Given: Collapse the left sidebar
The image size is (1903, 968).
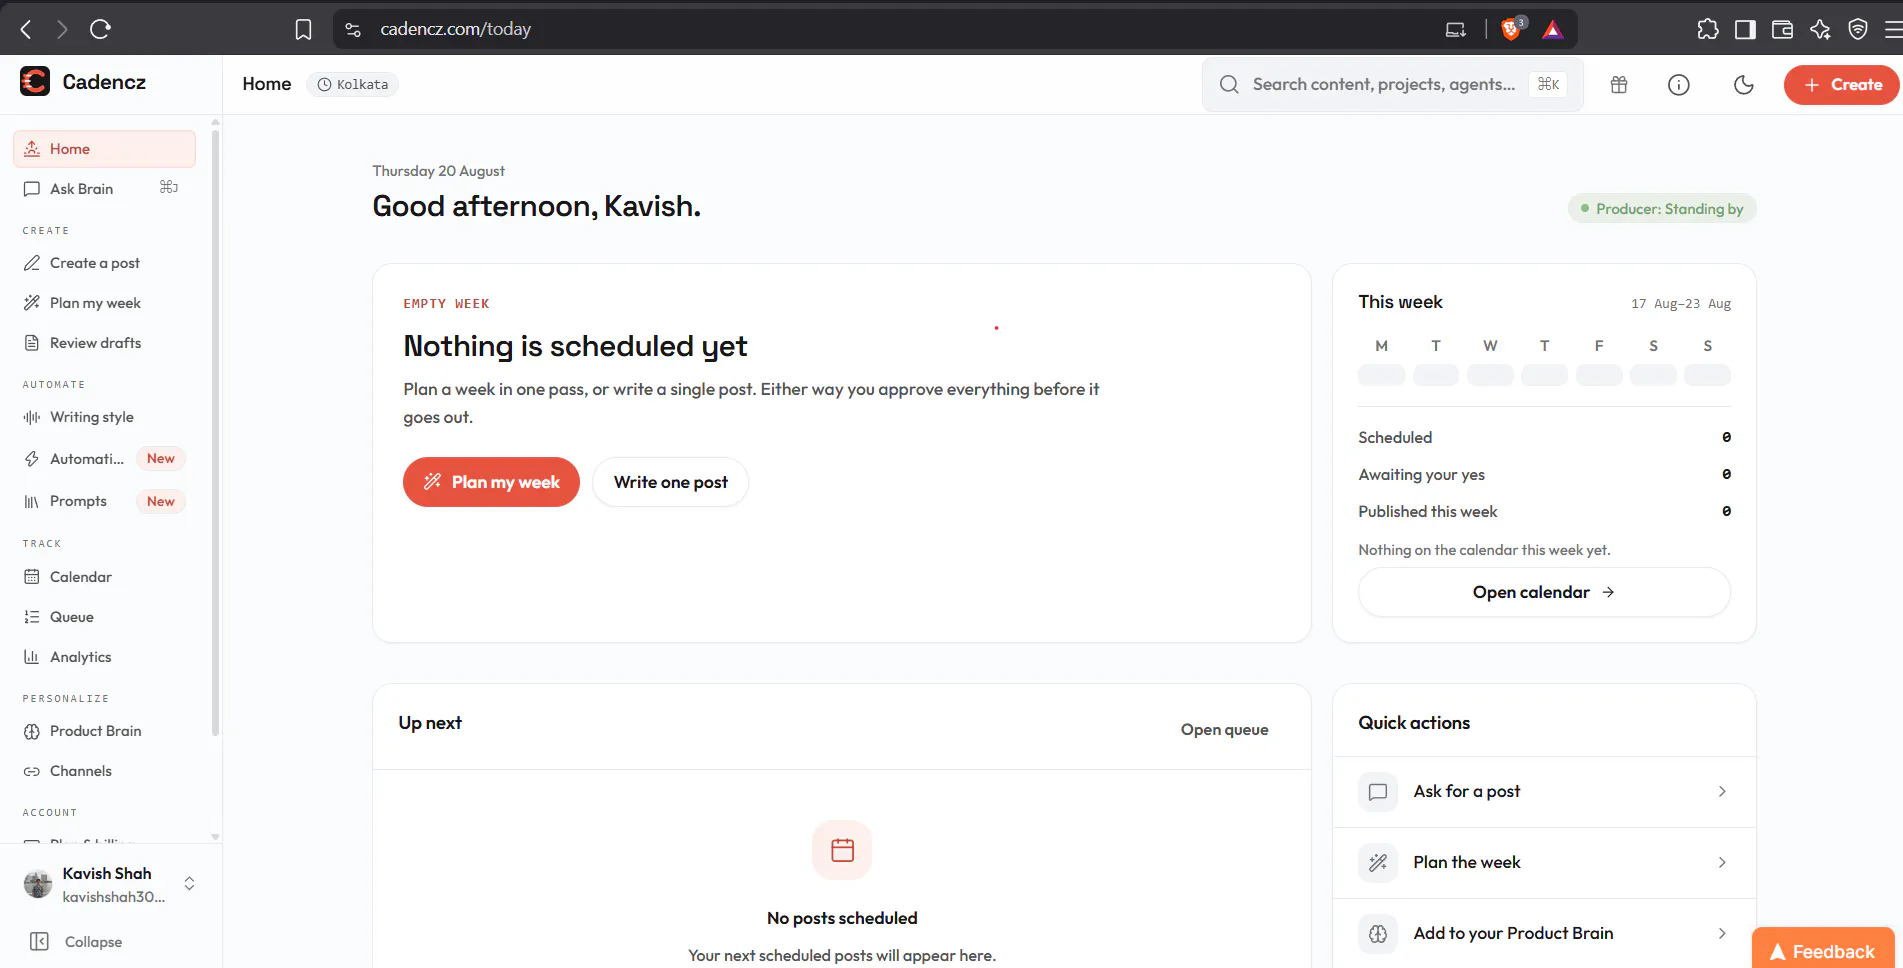Looking at the screenshot, I should pyautogui.click(x=76, y=942).
